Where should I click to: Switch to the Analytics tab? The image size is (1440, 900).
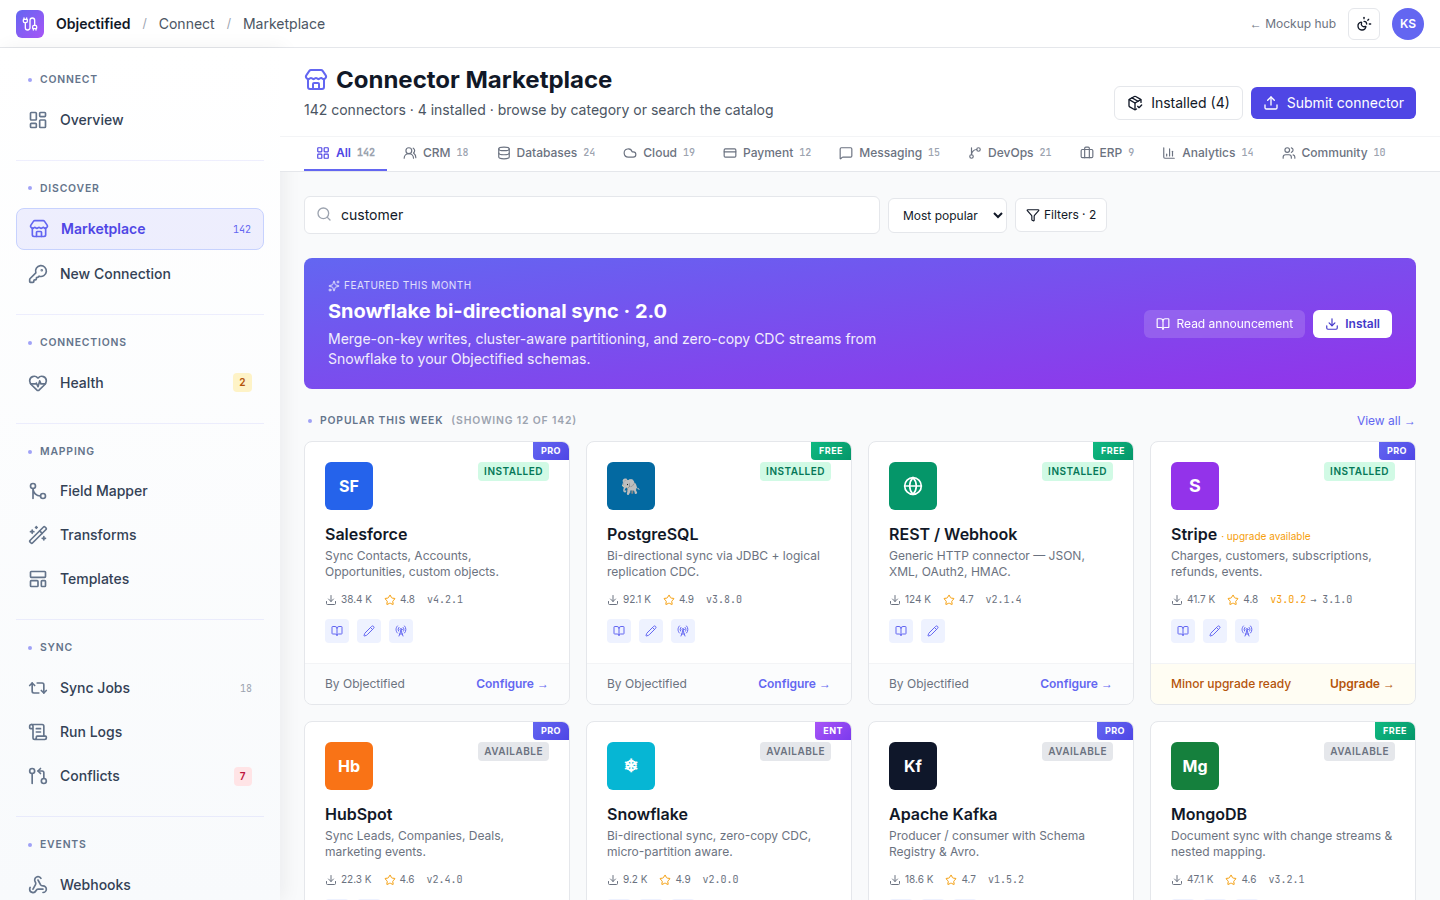click(x=1208, y=153)
